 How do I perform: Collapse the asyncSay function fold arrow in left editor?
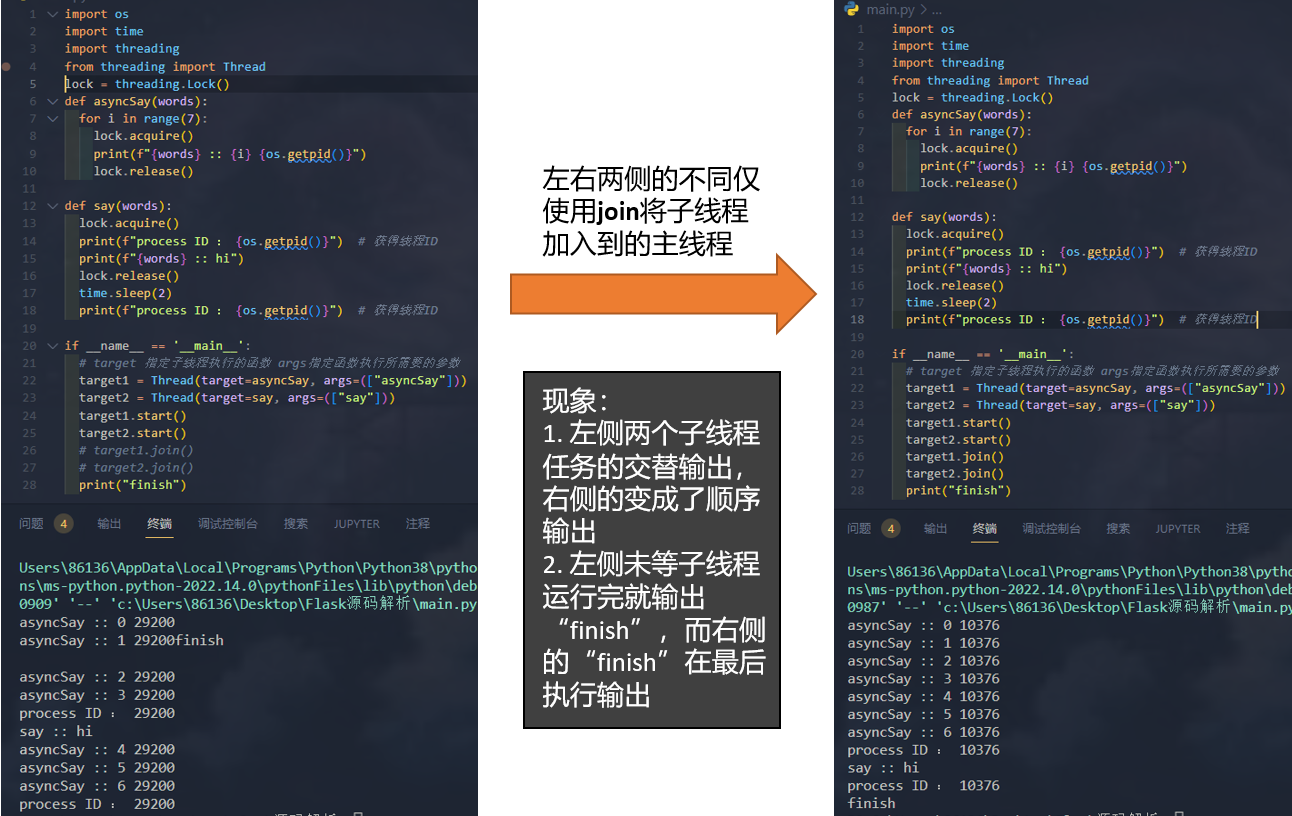(x=53, y=101)
